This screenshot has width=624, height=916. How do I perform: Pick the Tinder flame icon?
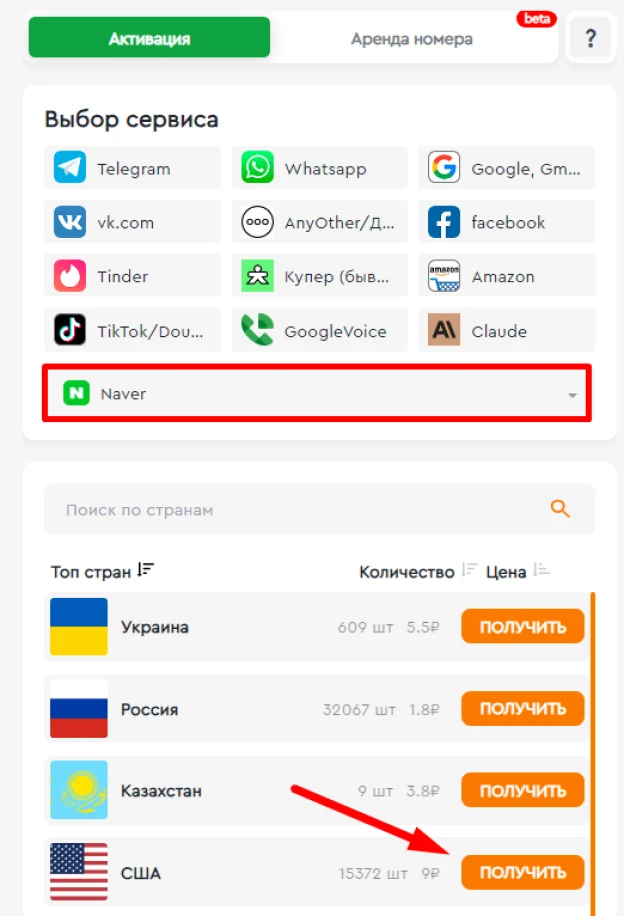click(70, 276)
